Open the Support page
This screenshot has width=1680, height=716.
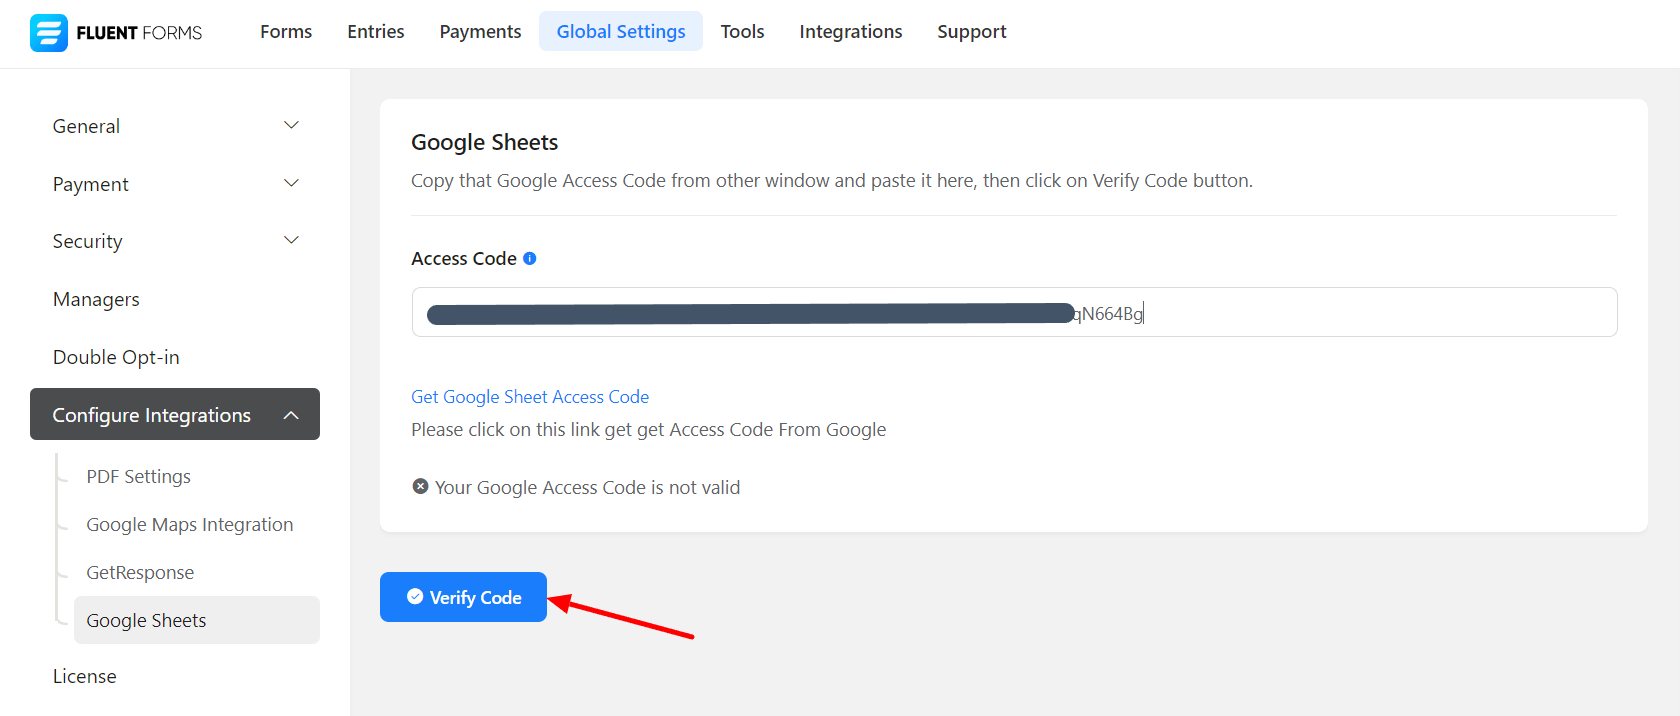click(971, 32)
